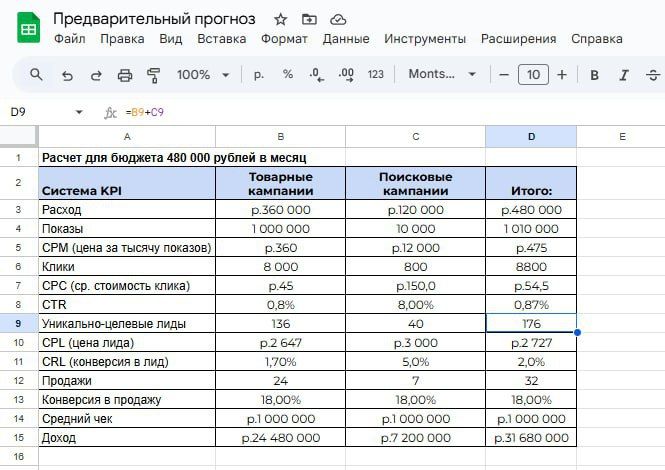Toggle italic formatting
The height and width of the screenshot is (470, 665).
(x=623, y=75)
